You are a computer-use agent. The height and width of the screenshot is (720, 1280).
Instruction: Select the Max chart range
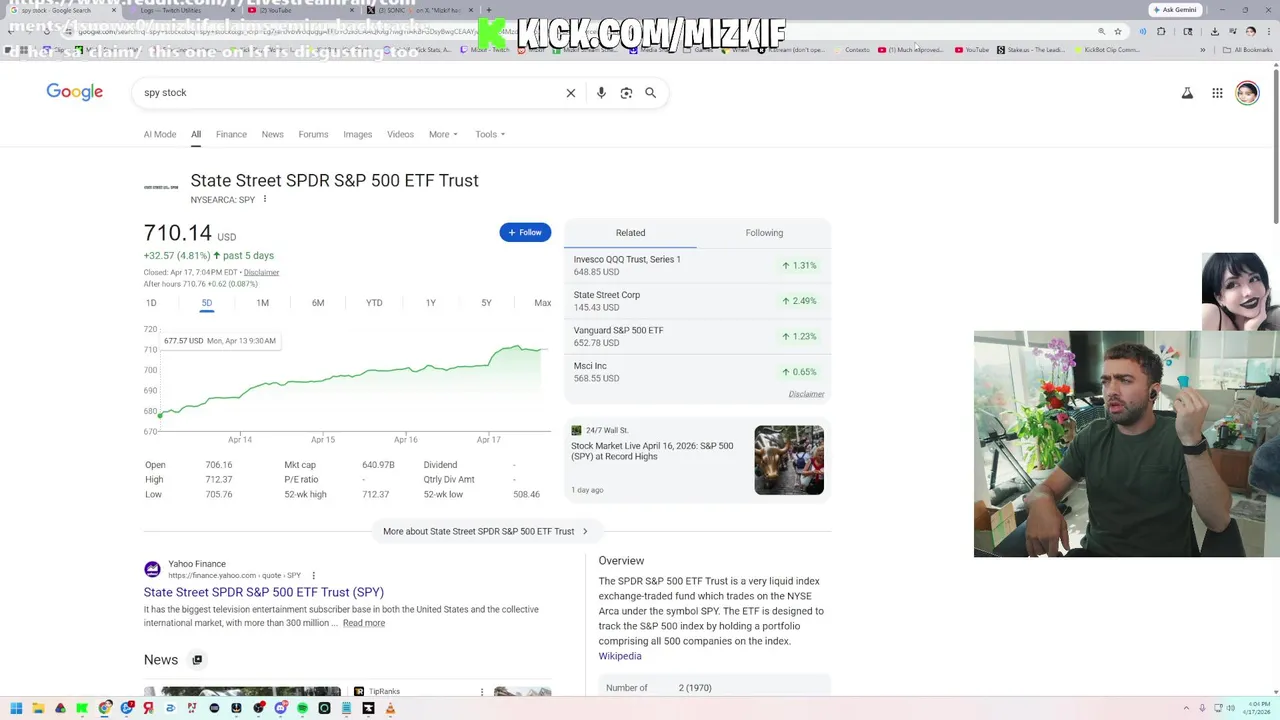tap(542, 303)
